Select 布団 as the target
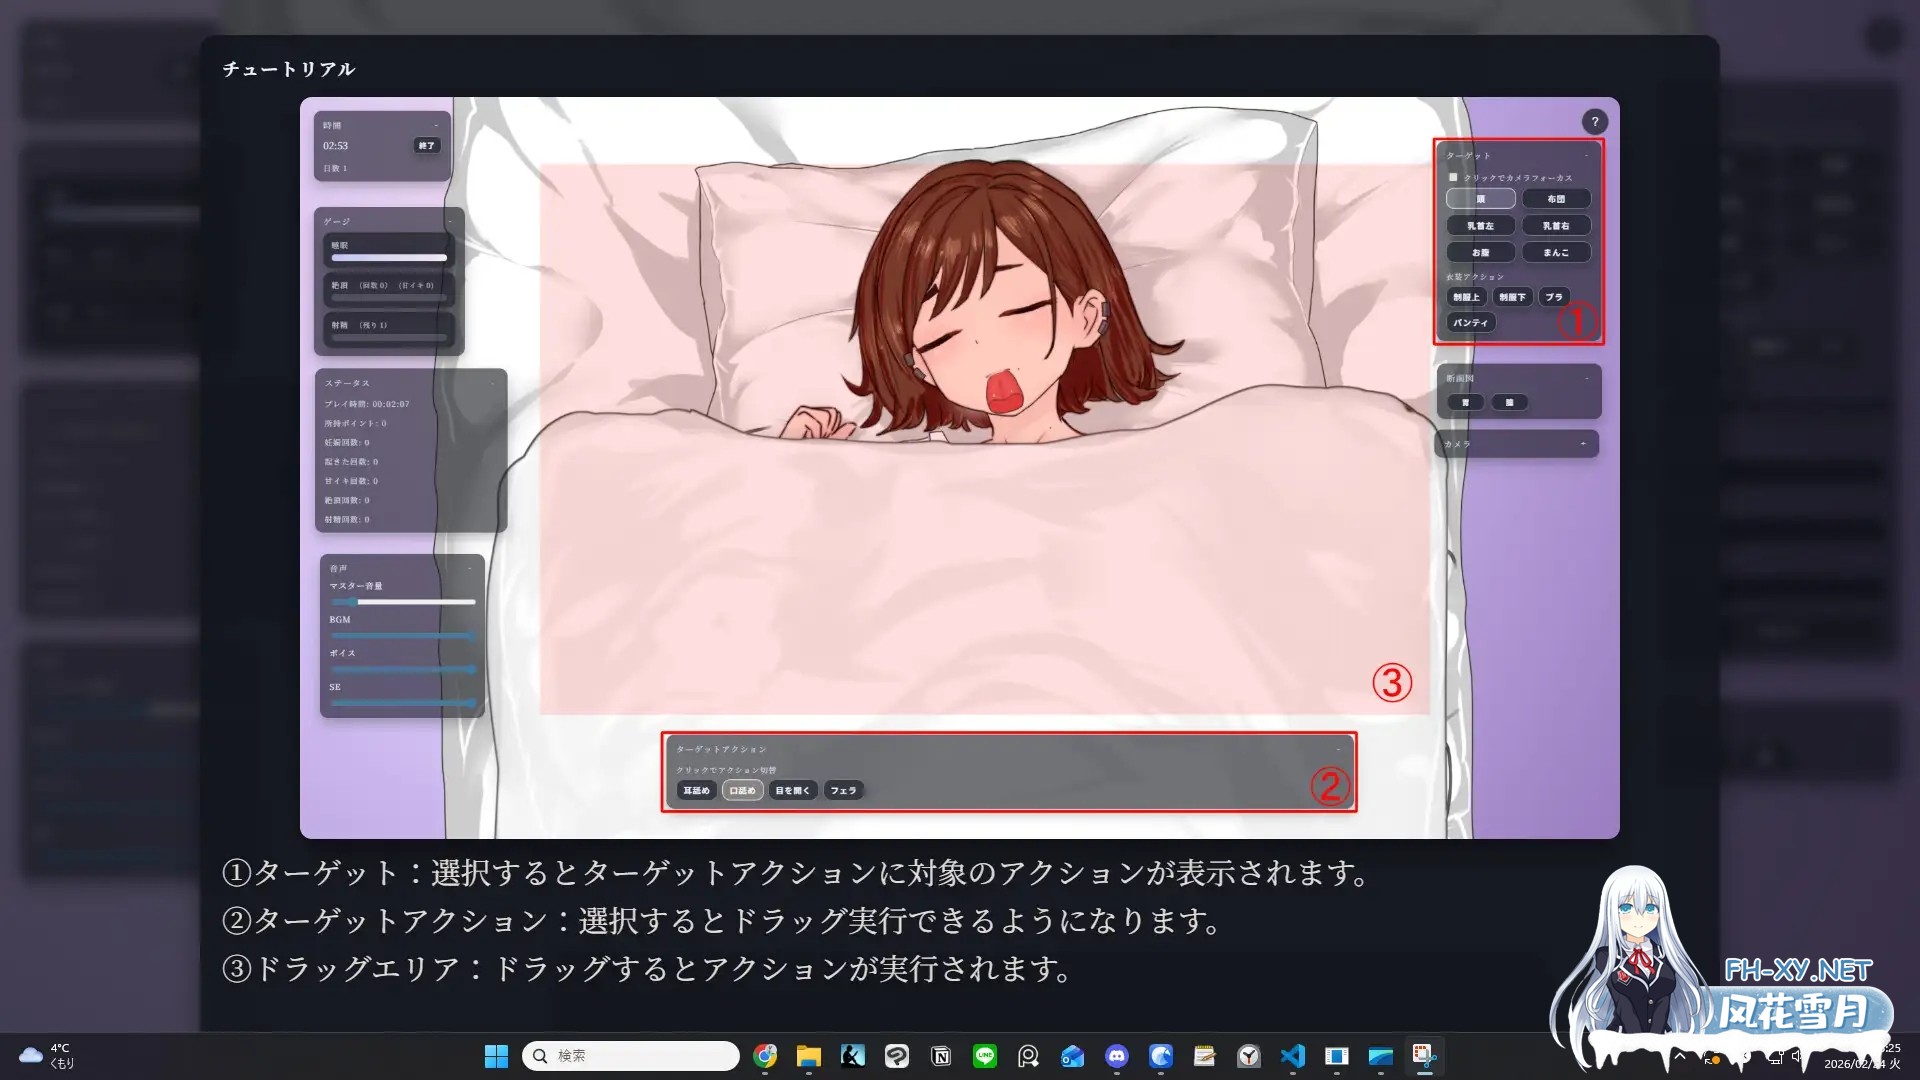 coord(1557,199)
